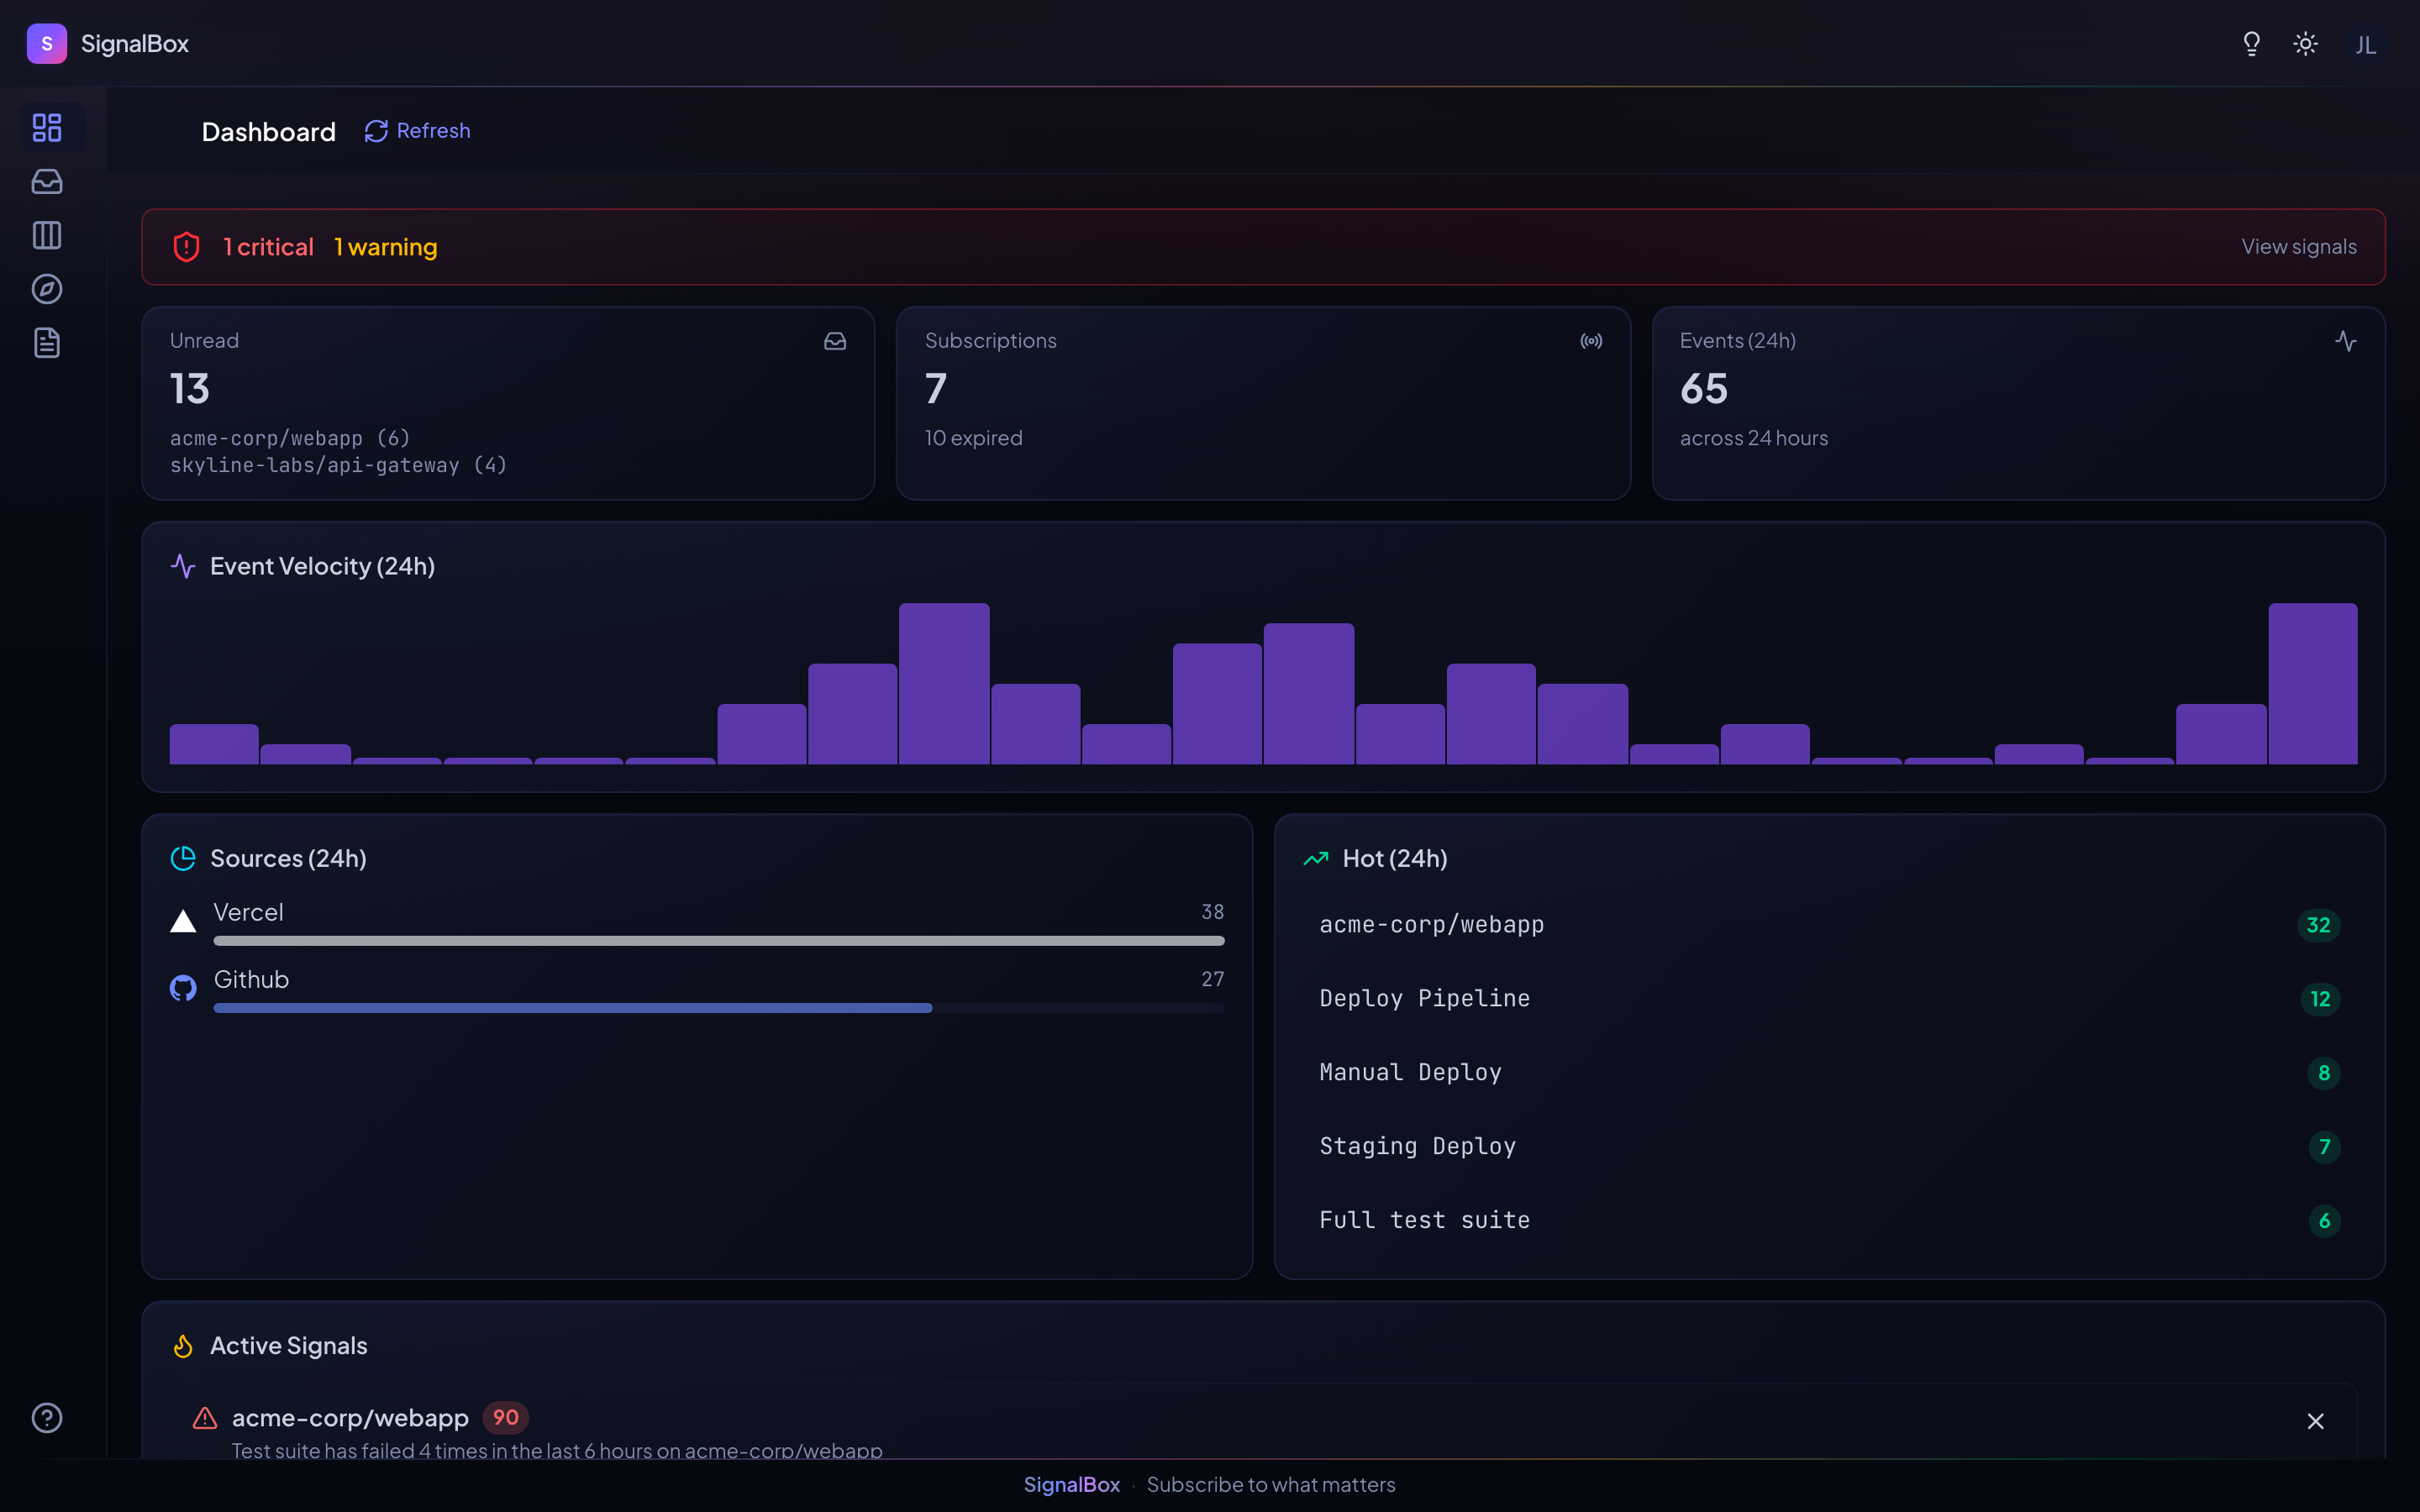Open the Logs document icon in the sidebar
The width and height of the screenshot is (2420, 1512).
coord(47,343)
